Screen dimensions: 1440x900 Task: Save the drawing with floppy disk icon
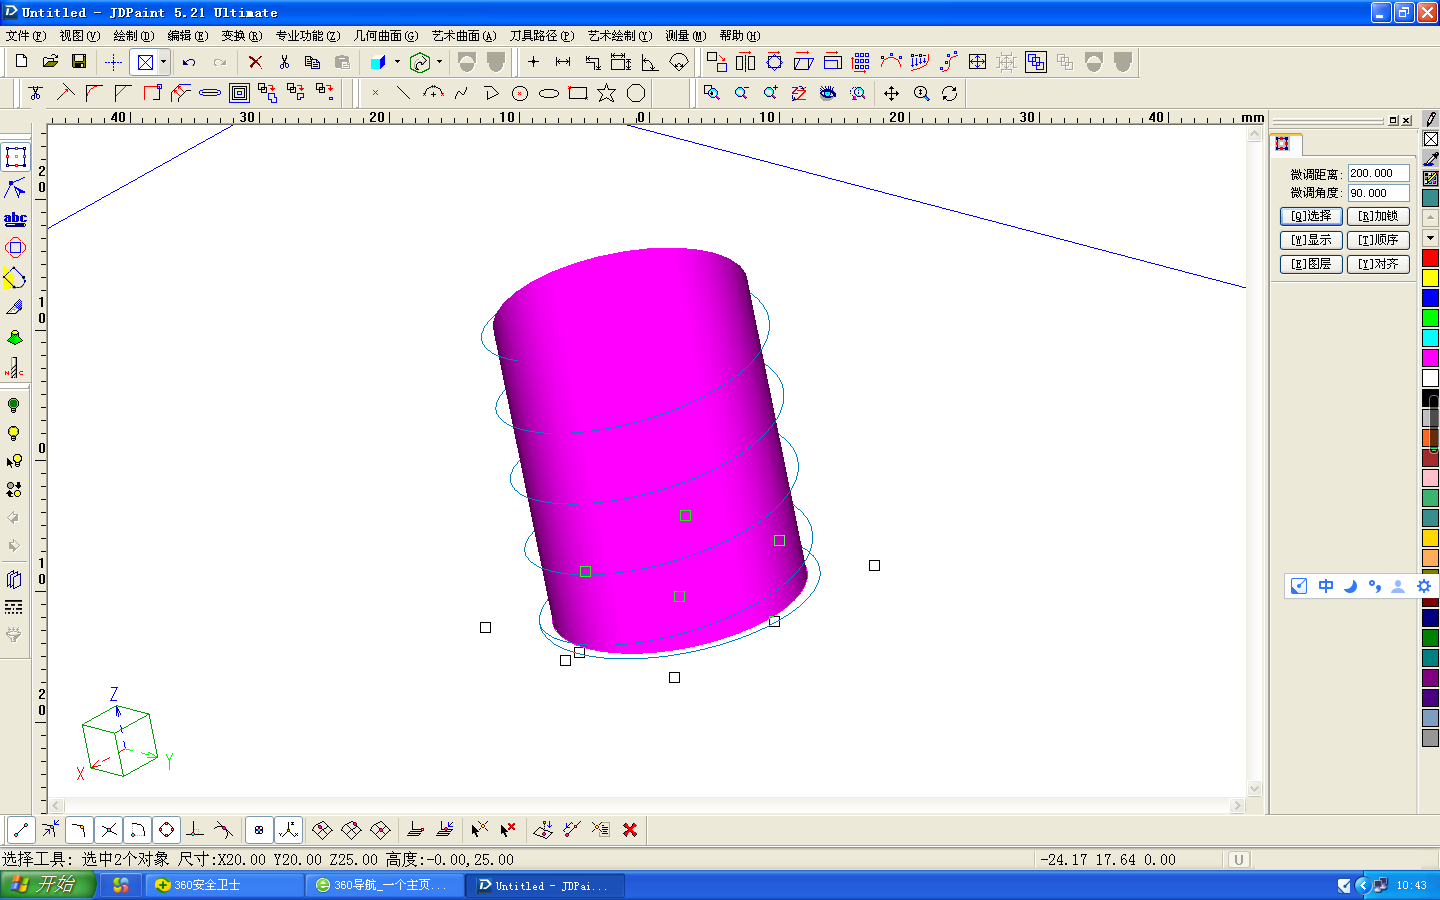tap(79, 62)
